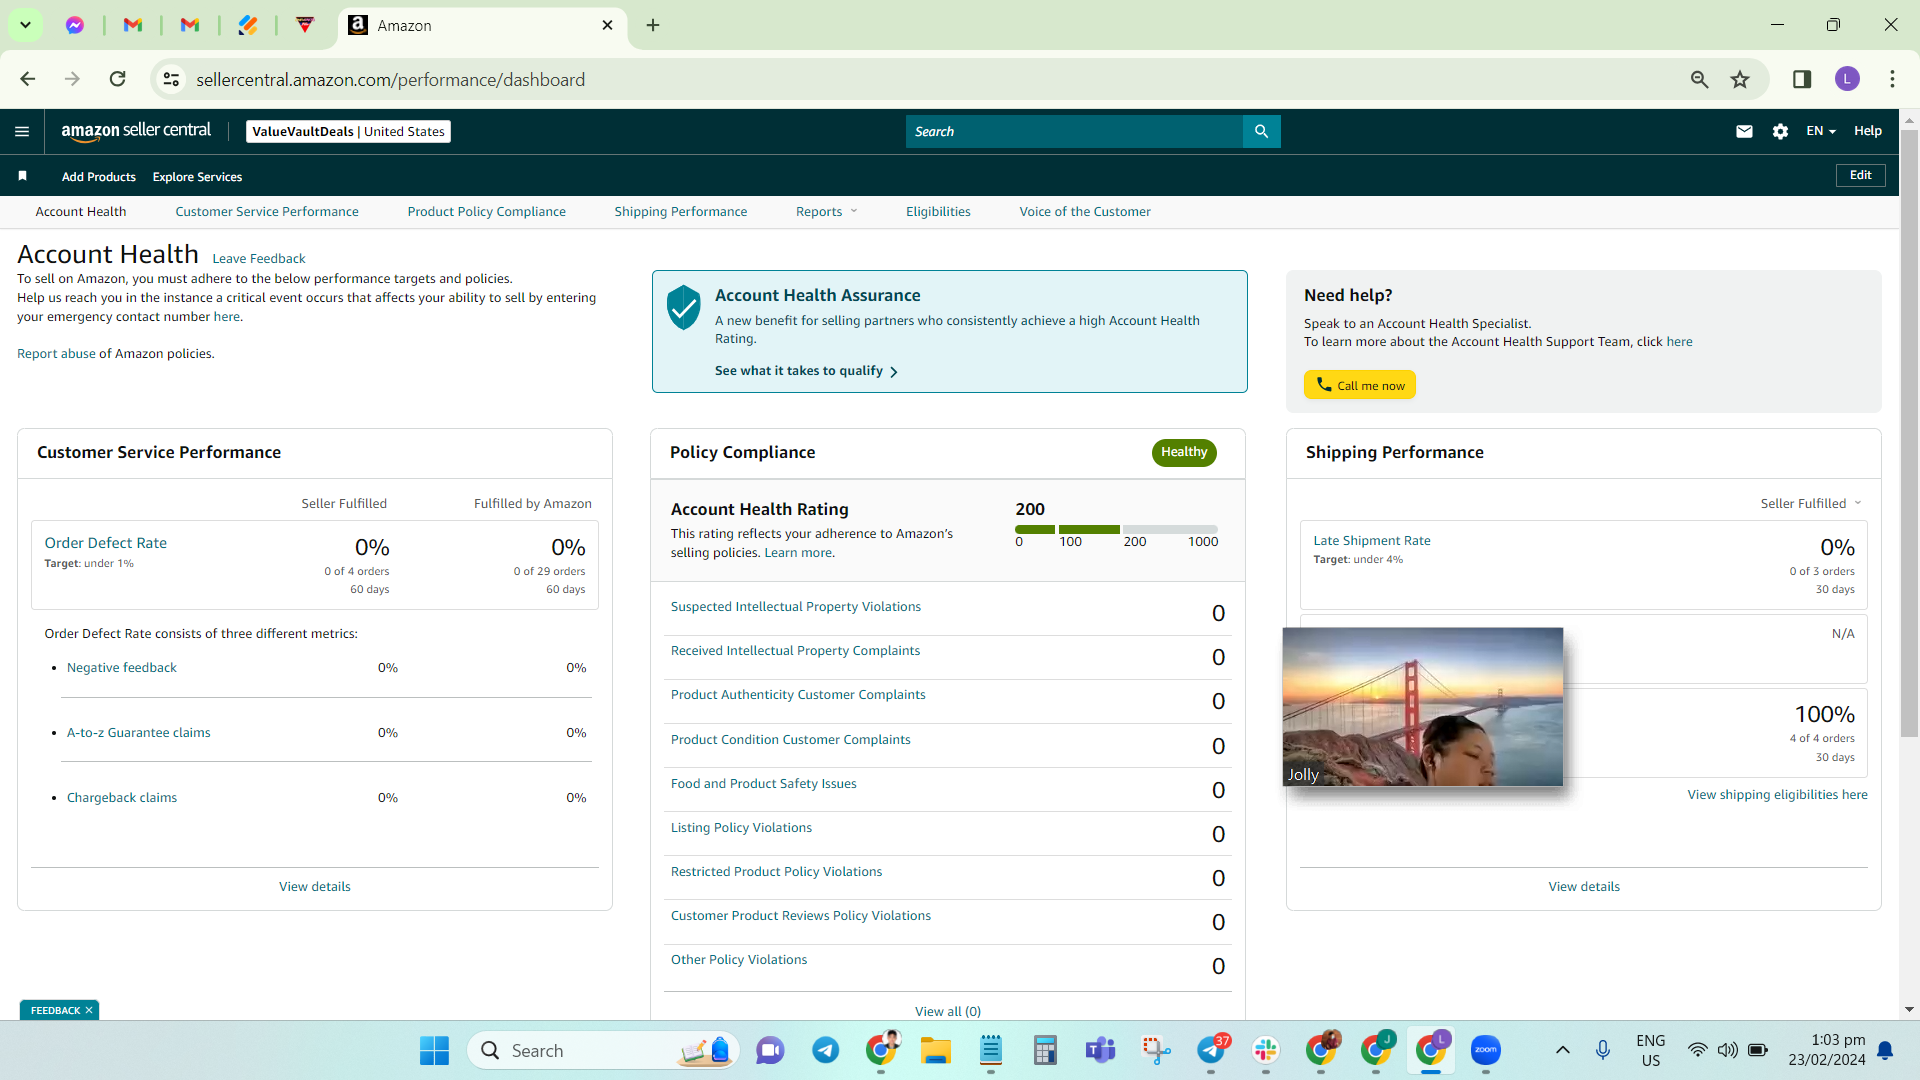Open Telegram with 37 badge in taskbar

(1212, 1050)
